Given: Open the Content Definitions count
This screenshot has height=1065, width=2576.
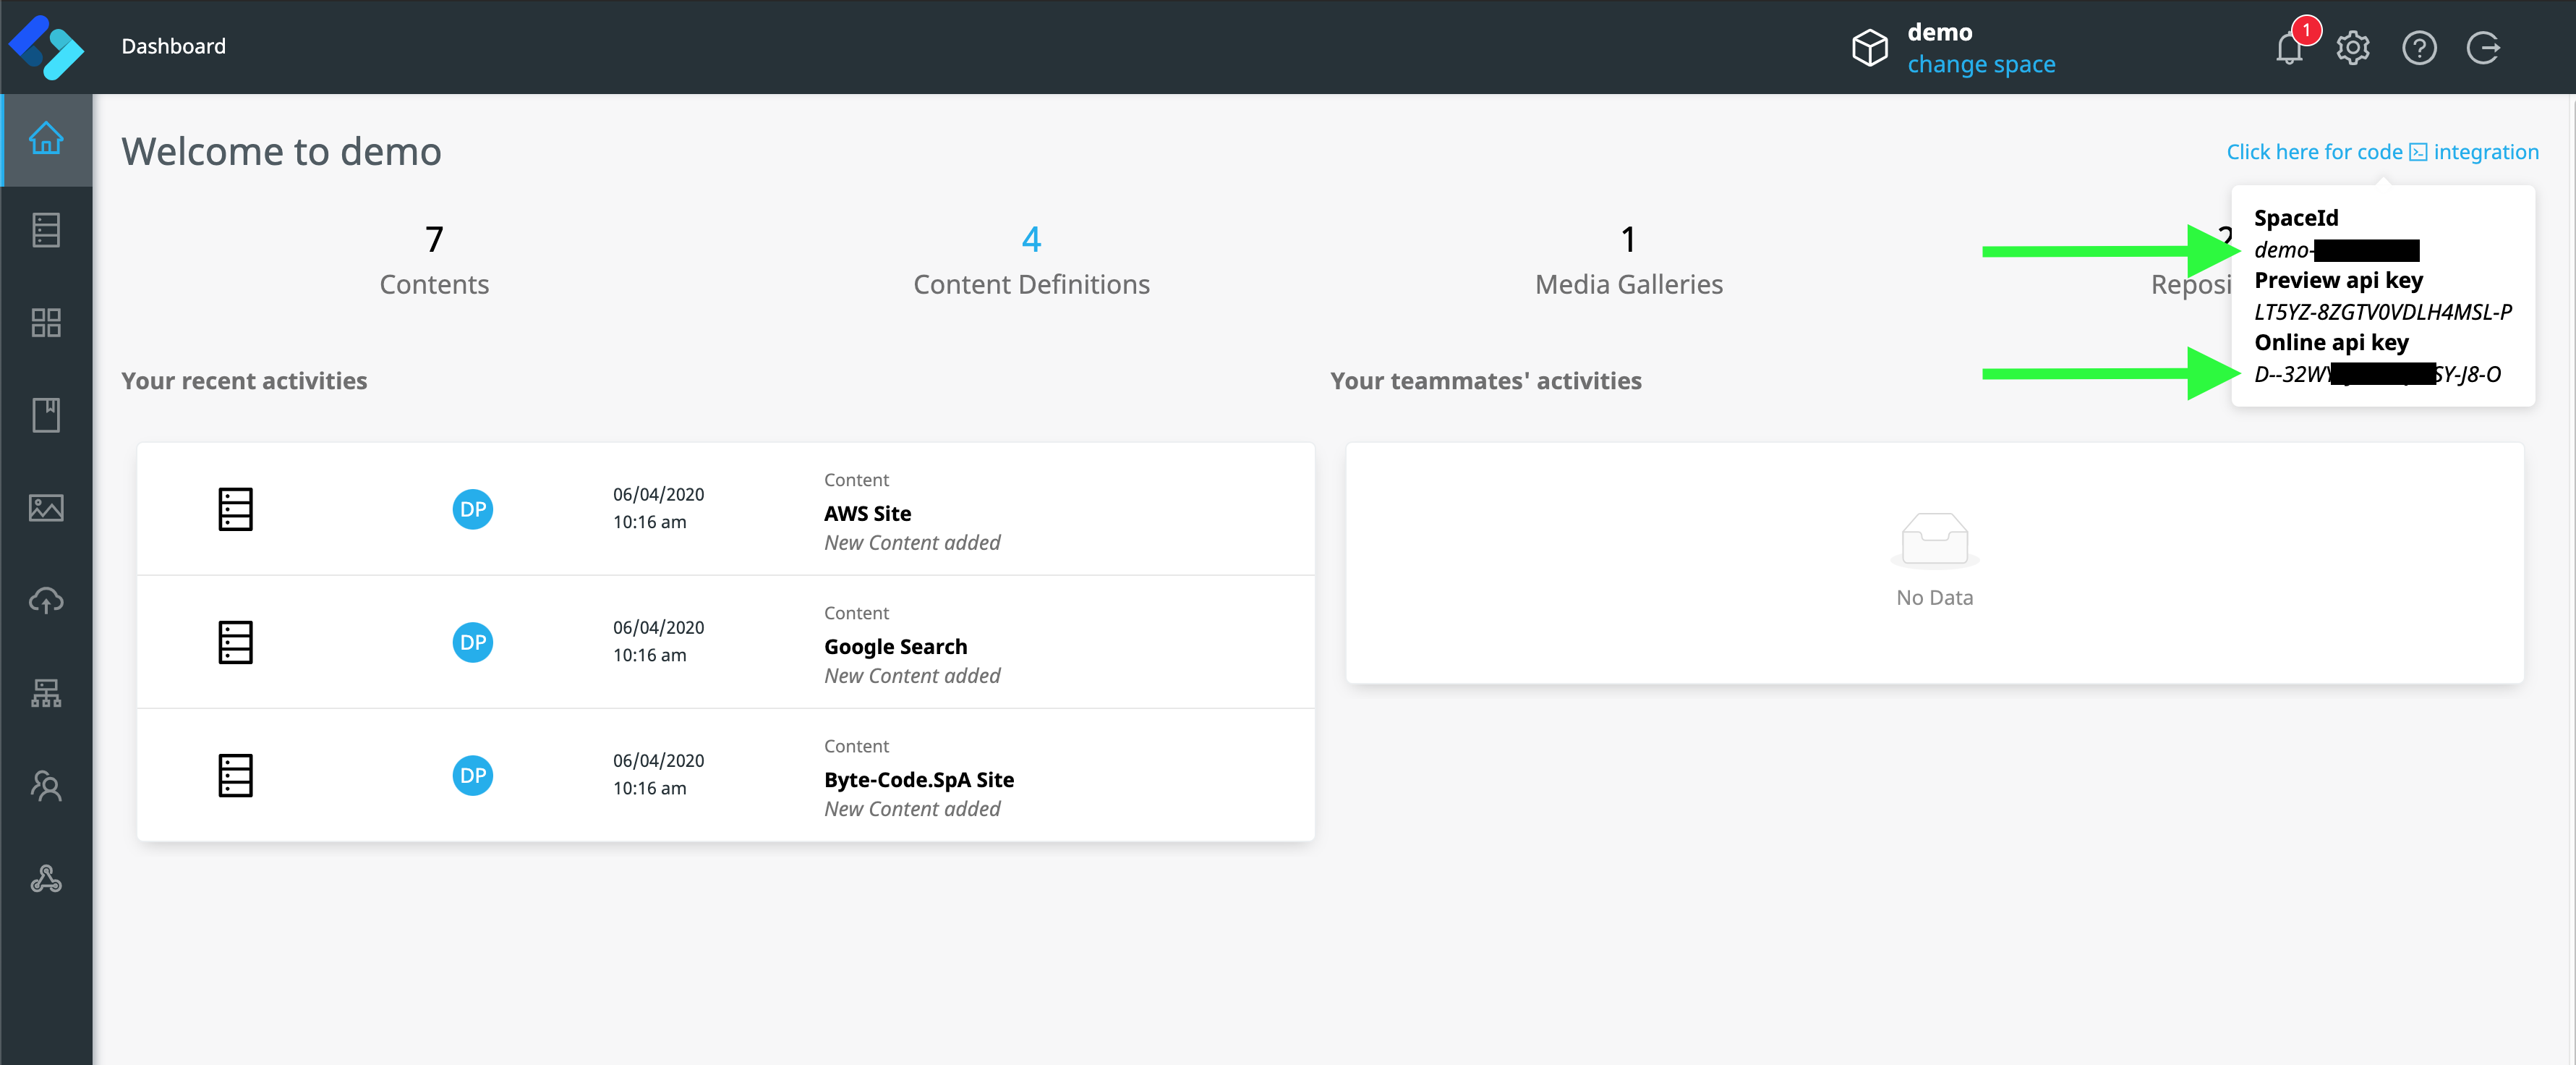Looking at the screenshot, I should tap(1031, 240).
